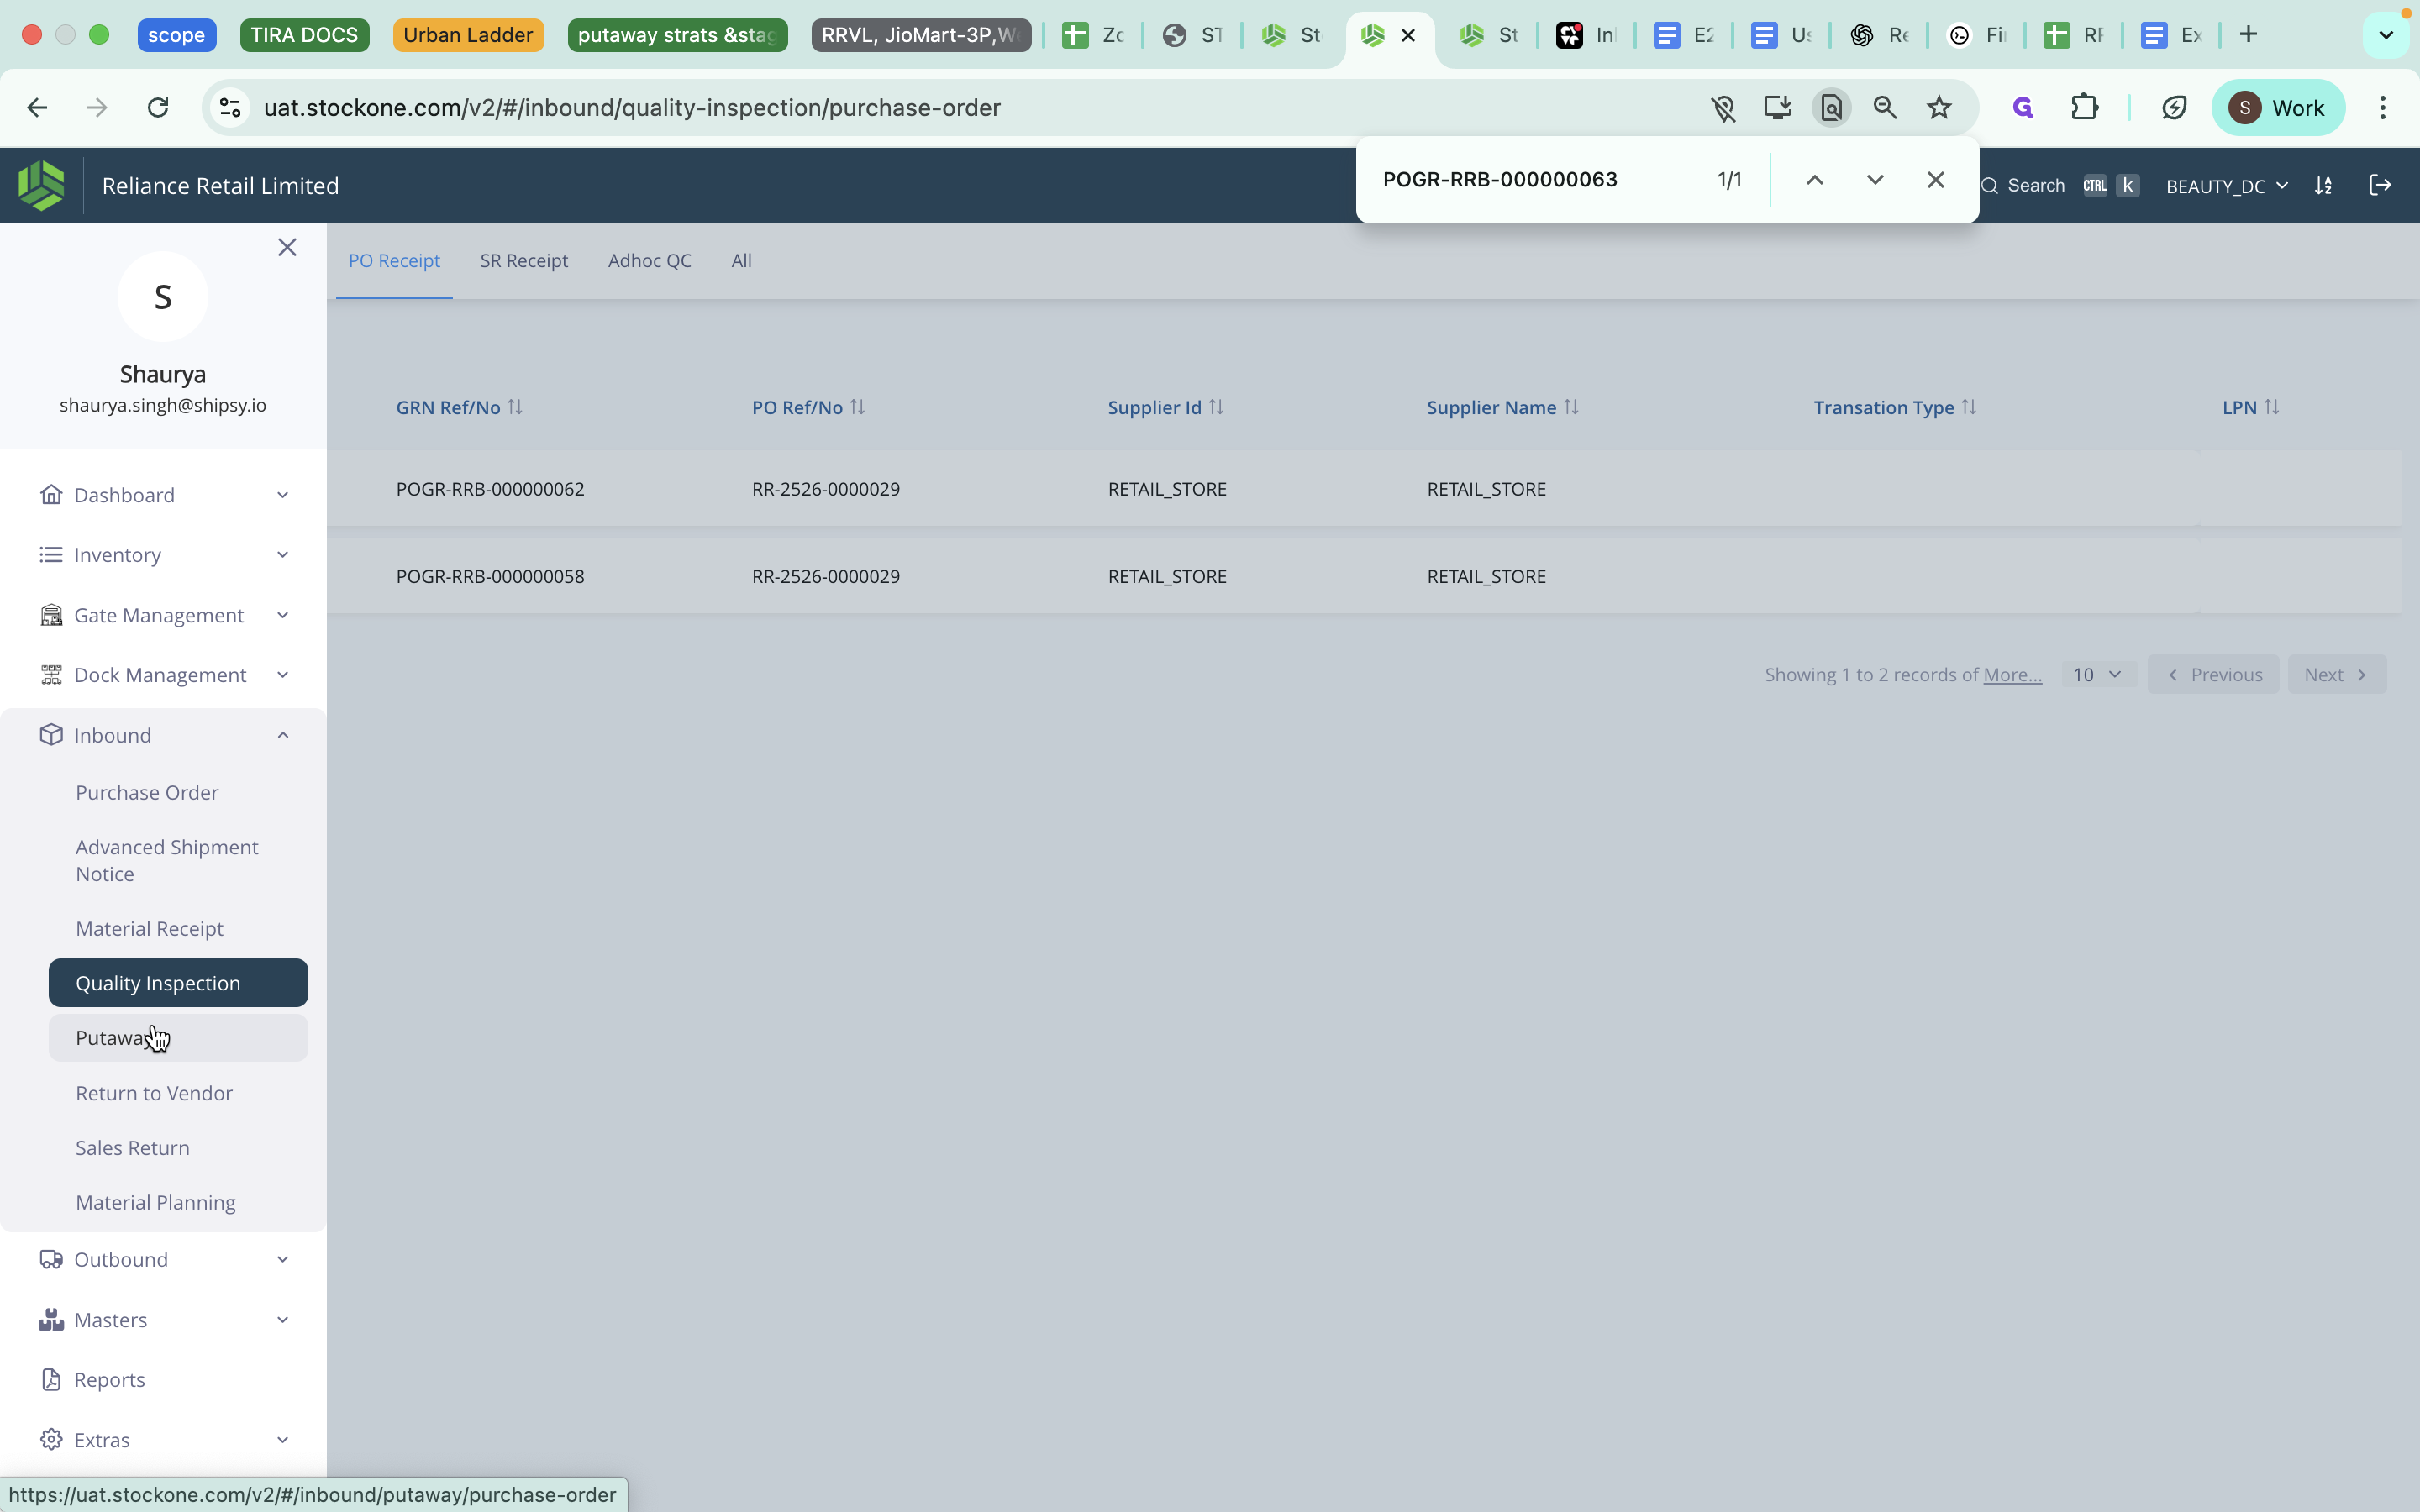Screen dimensions: 2420x1512
Task: Sort by Supplier Name column icon
Action: point(1571,407)
